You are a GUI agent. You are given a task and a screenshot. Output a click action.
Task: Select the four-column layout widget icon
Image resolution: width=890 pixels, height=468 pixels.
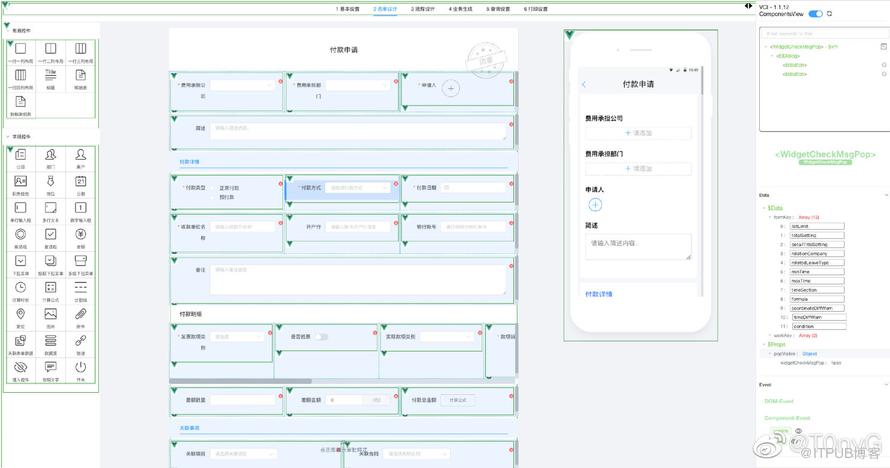(20, 75)
